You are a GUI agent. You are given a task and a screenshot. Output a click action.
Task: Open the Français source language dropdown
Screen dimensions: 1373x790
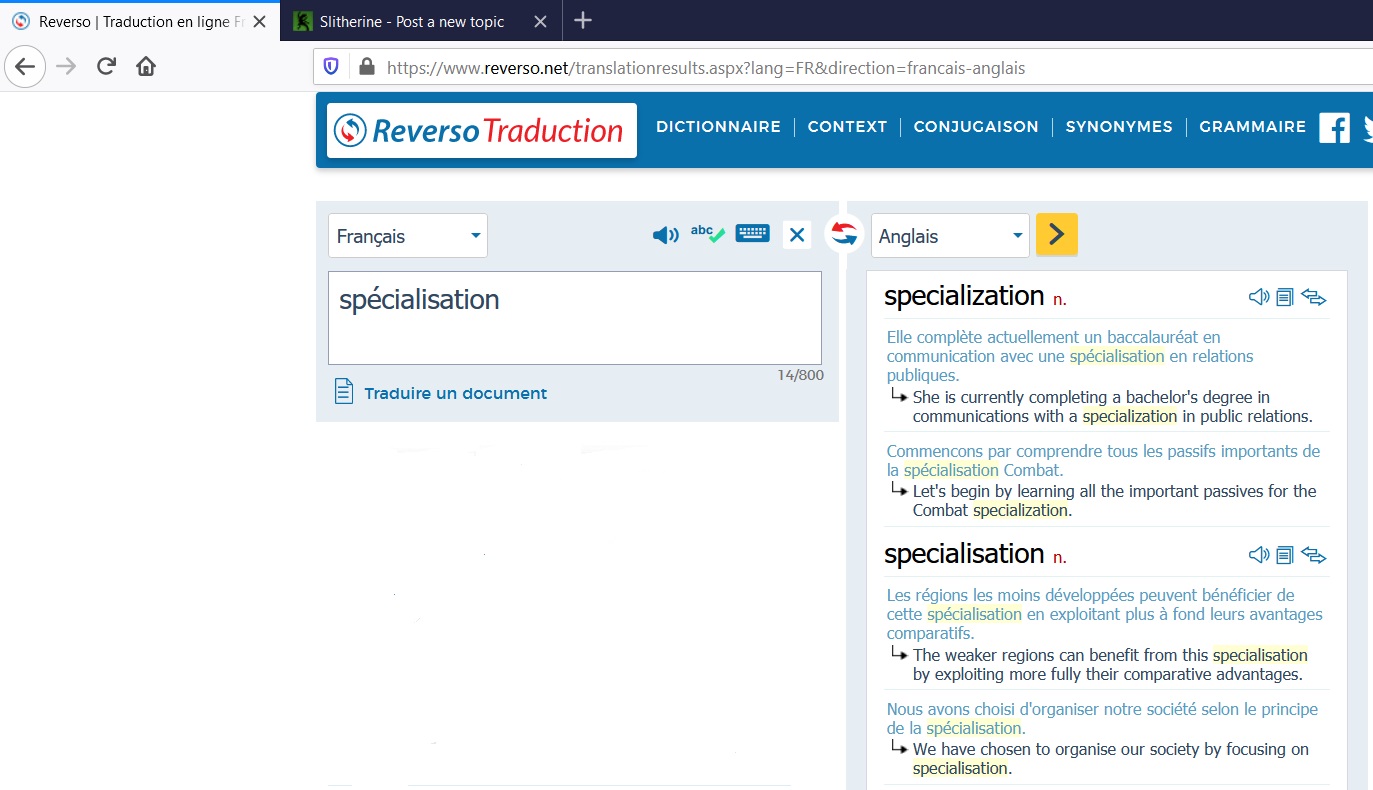tap(408, 236)
